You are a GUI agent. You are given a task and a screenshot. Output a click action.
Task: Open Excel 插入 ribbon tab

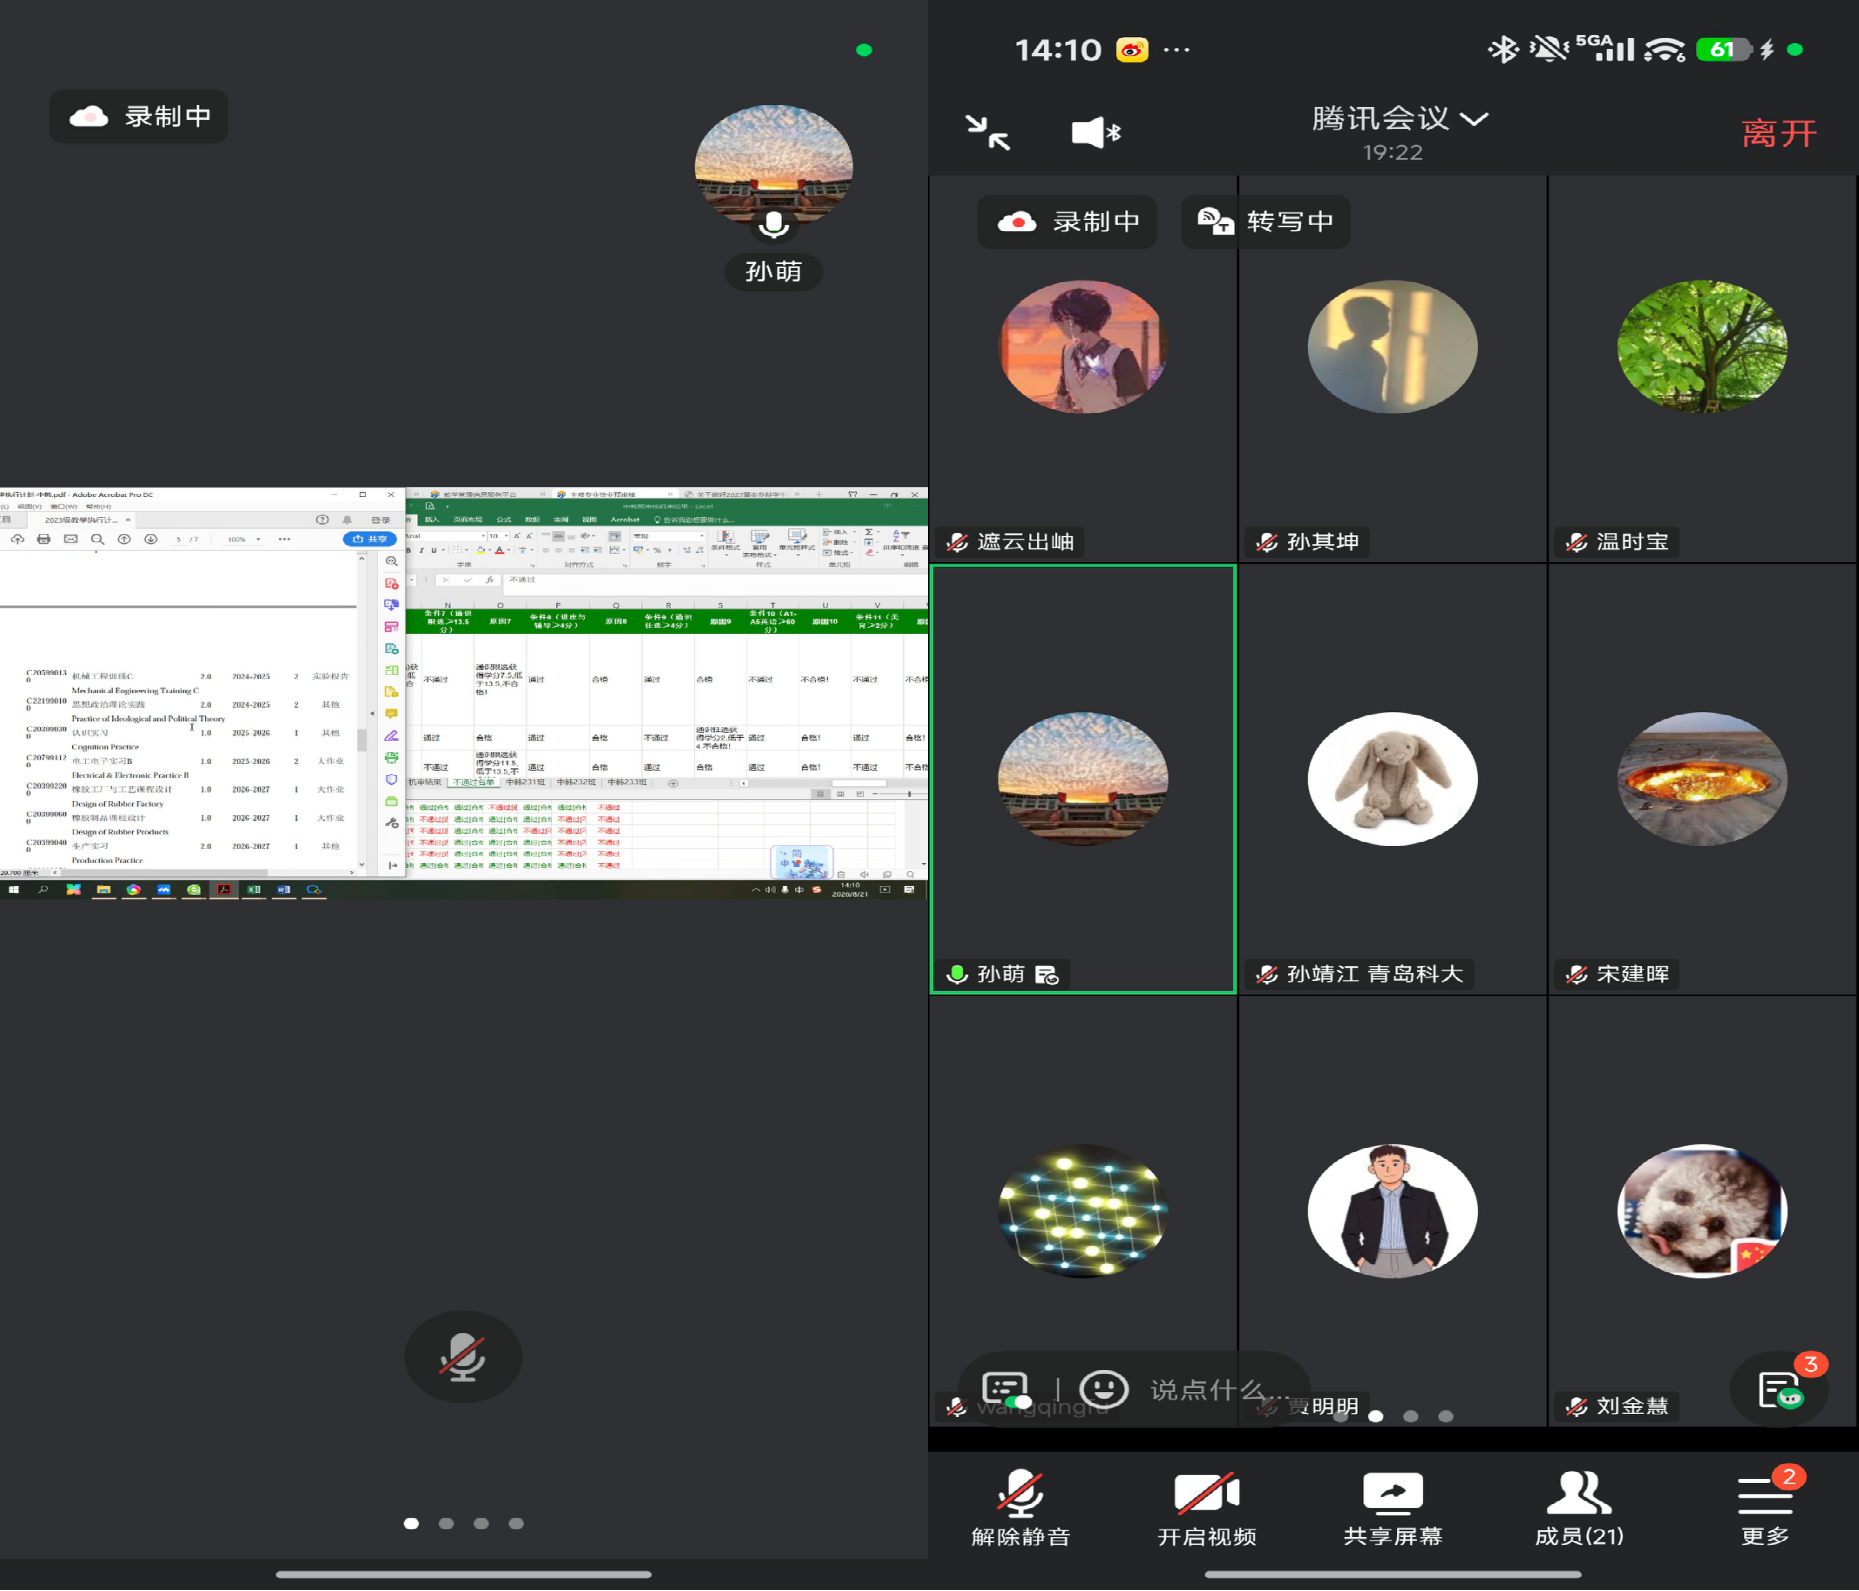coord(432,520)
